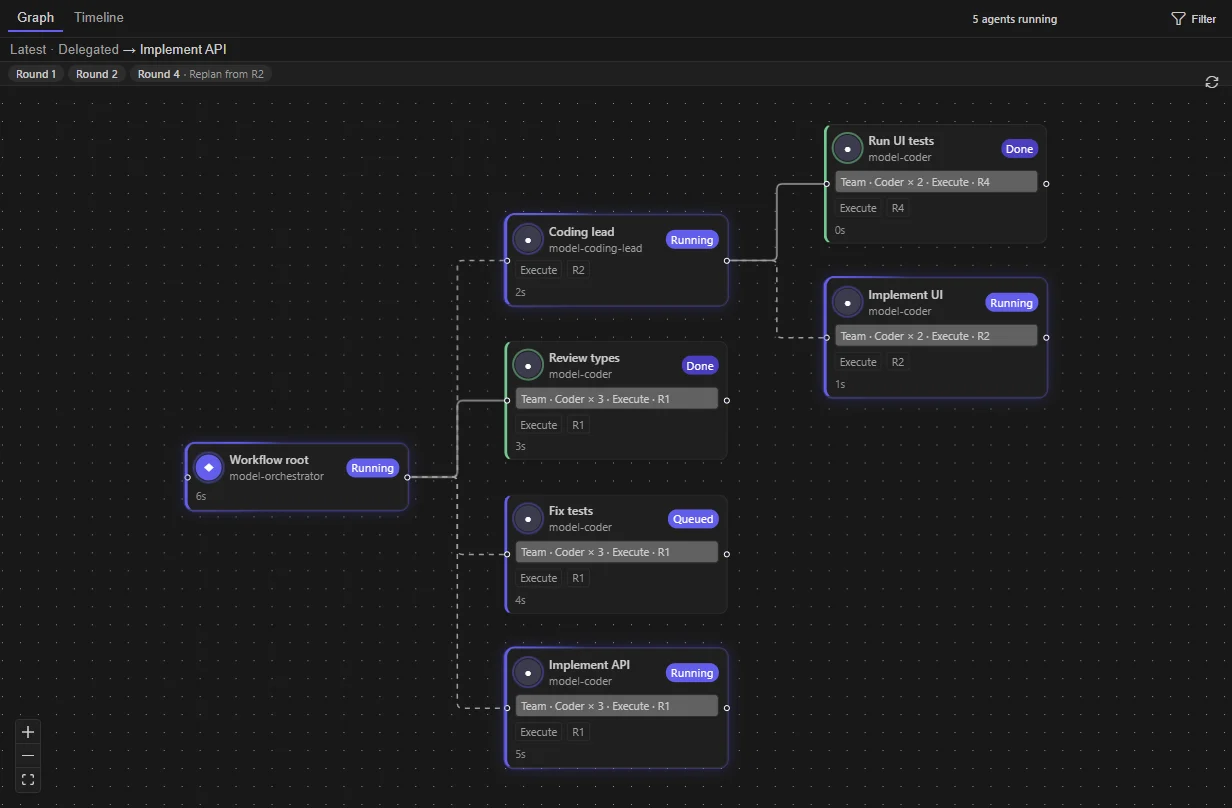Click the R2 tag on Implement UI
The width and height of the screenshot is (1232, 808).
click(898, 362)
